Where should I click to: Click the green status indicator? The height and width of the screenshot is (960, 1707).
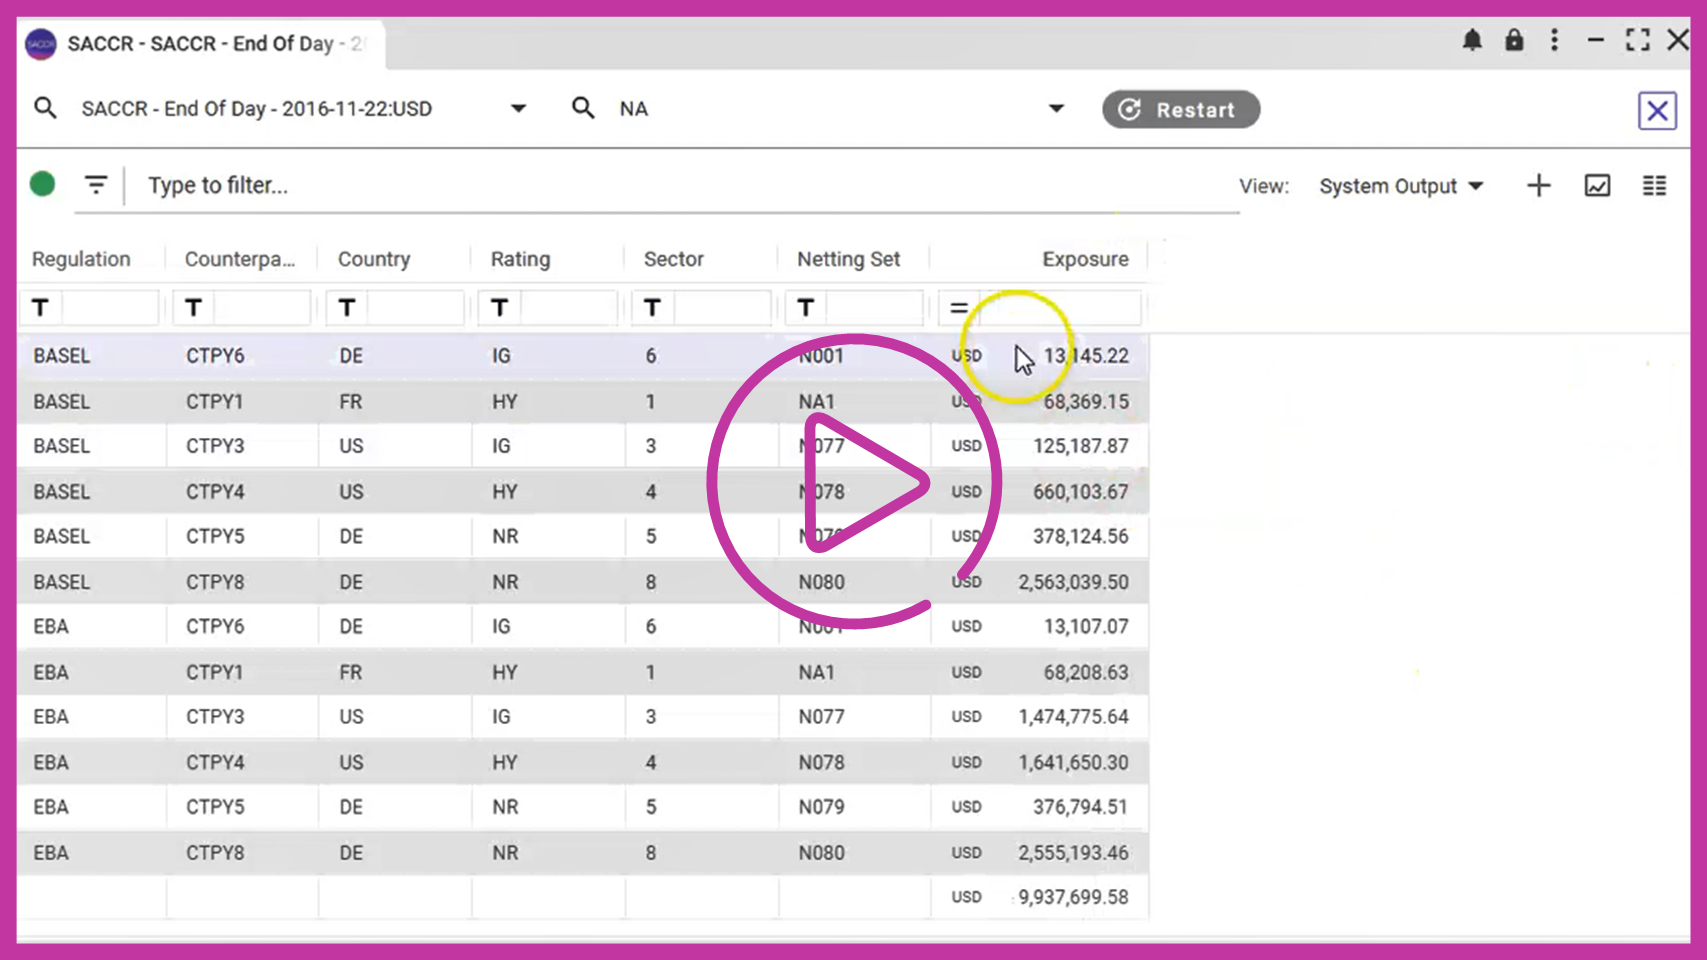42,184
